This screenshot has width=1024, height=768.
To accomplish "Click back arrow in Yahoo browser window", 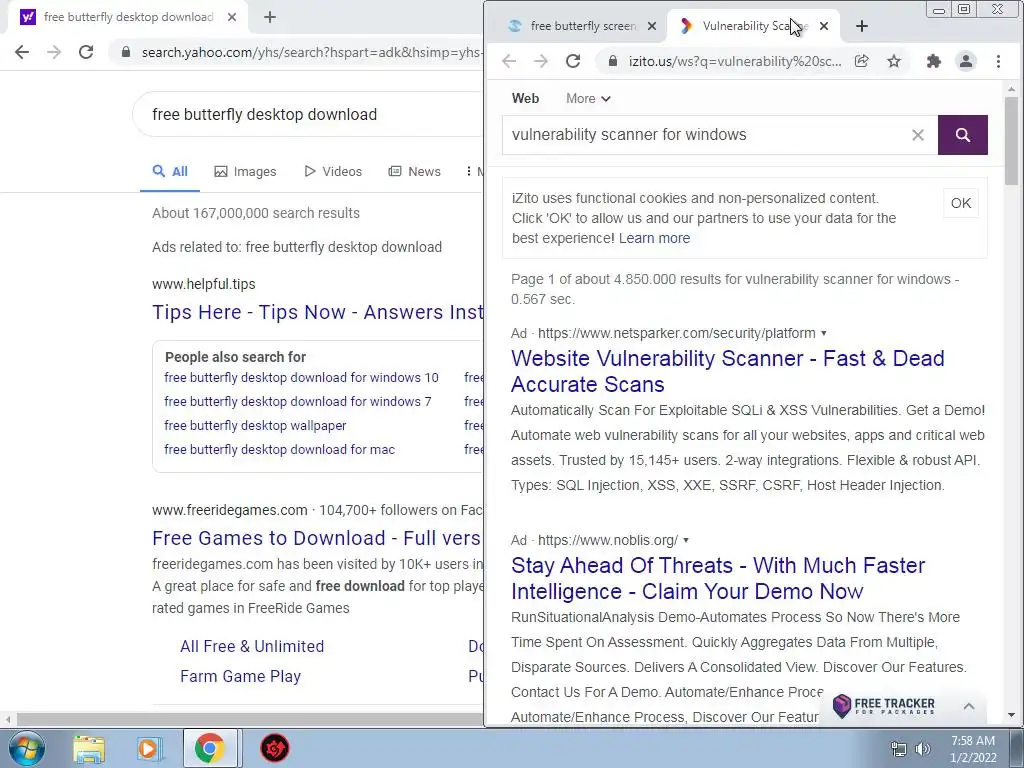I will click(22, 52).
